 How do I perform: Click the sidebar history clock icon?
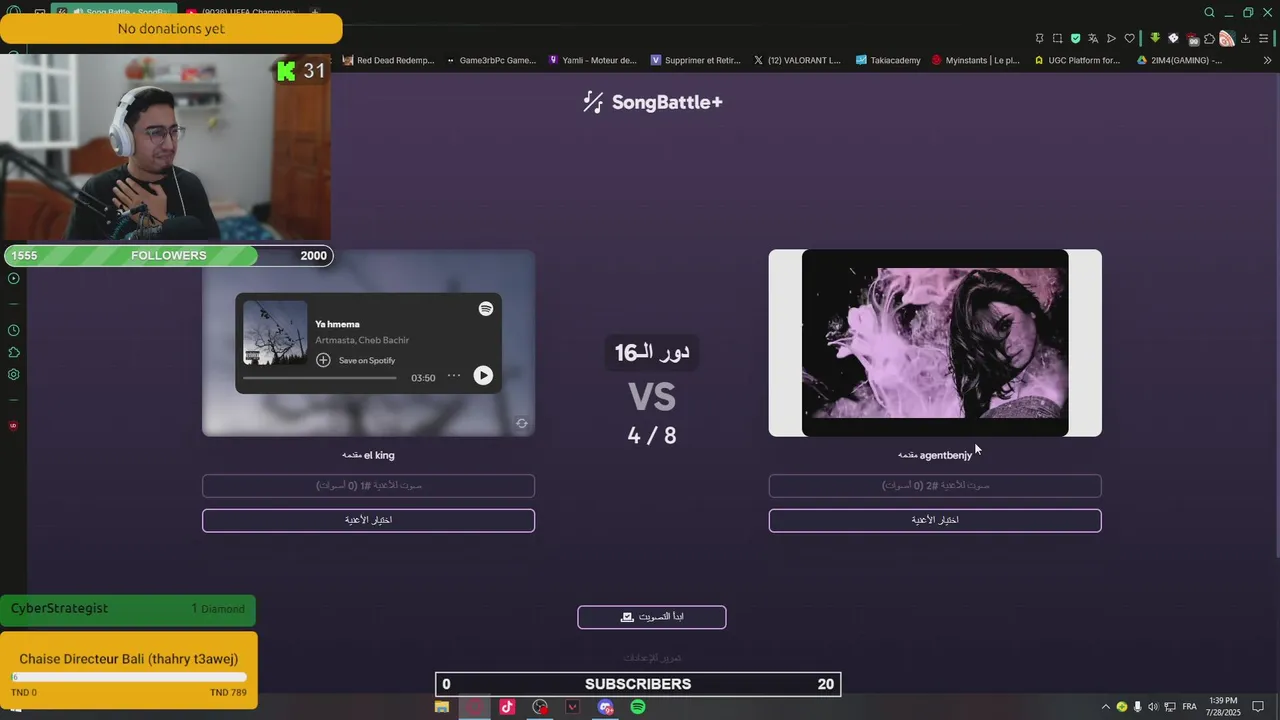pos(13,330)
